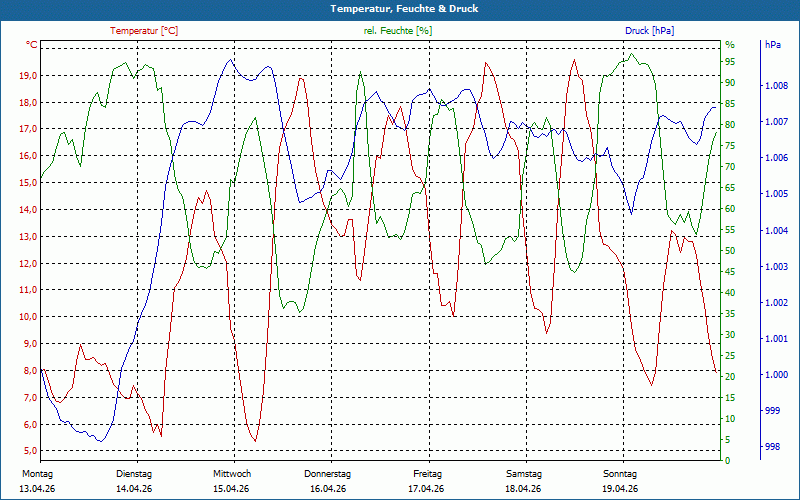This screenshot has height=500, width=800.
Task: Click the '75' humidity axis value
Action: tap(730, 146)
